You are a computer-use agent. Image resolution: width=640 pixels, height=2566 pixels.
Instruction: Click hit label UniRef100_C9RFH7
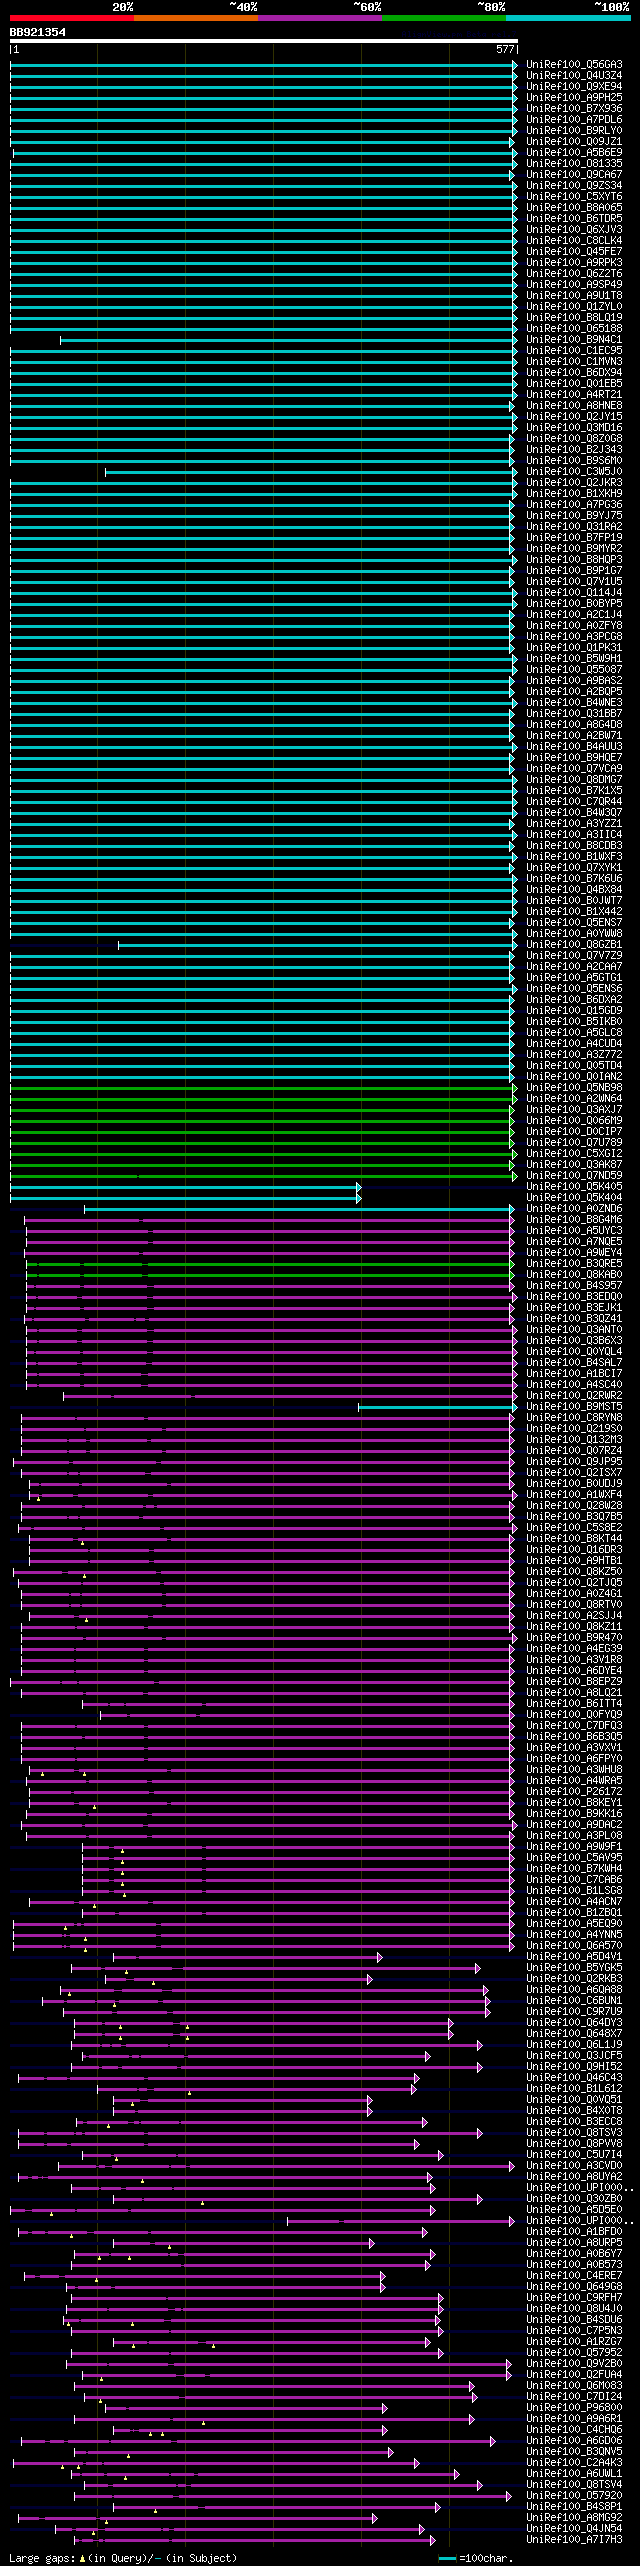coord(574,2297)
